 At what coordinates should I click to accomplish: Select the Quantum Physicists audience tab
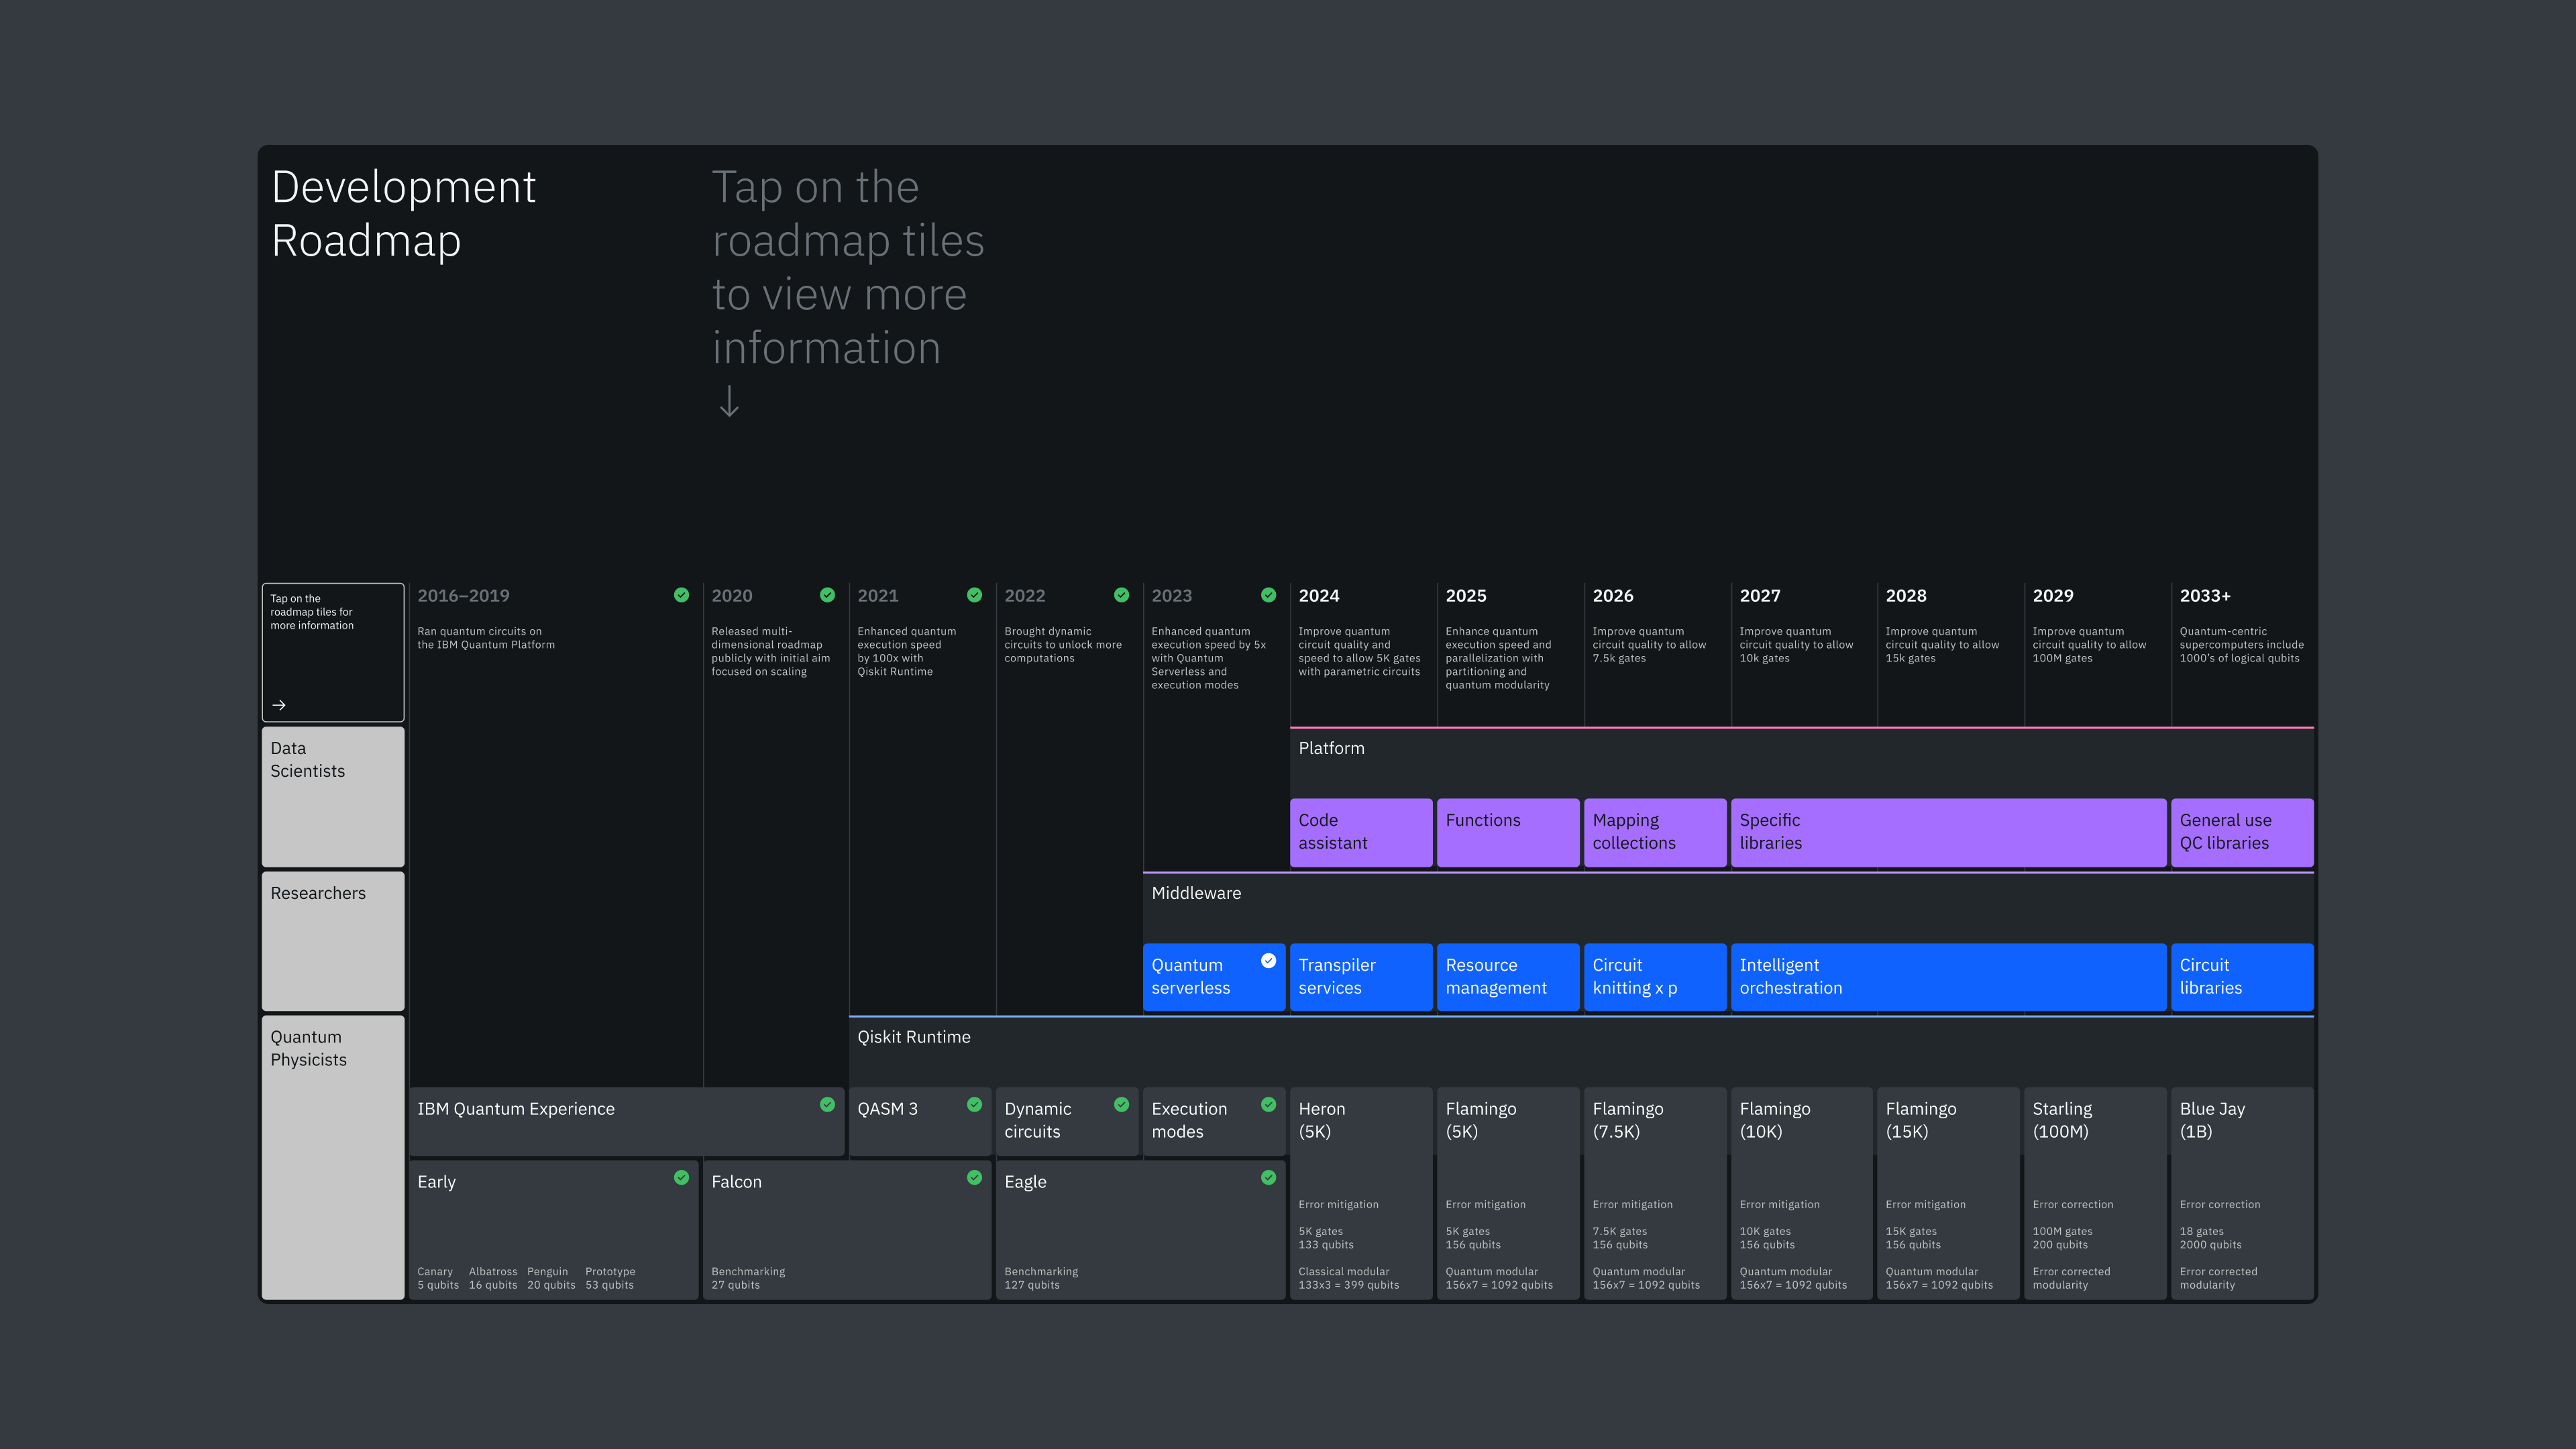coord(333,1157)
